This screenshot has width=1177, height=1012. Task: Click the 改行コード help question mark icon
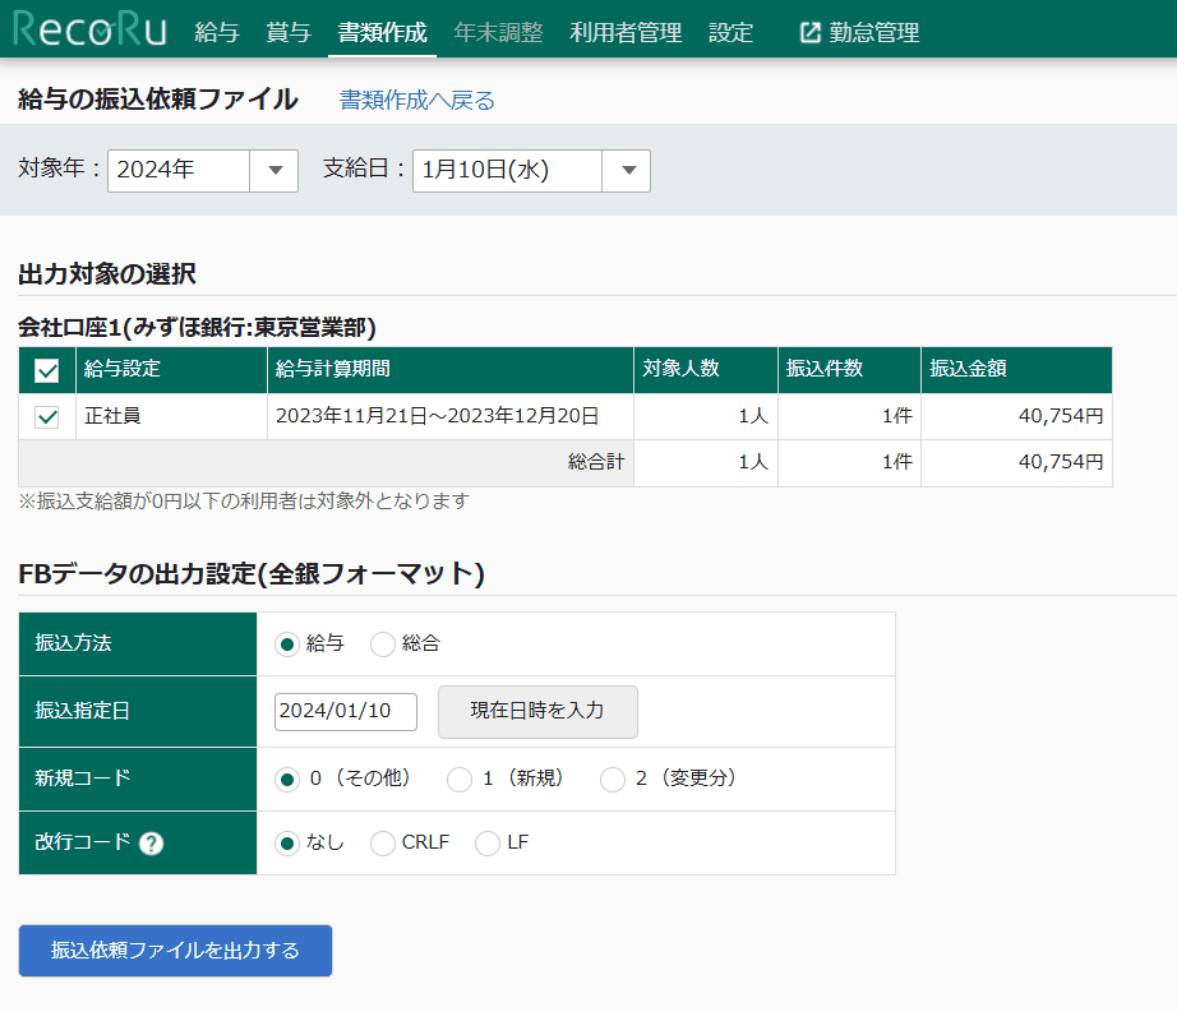151,843
